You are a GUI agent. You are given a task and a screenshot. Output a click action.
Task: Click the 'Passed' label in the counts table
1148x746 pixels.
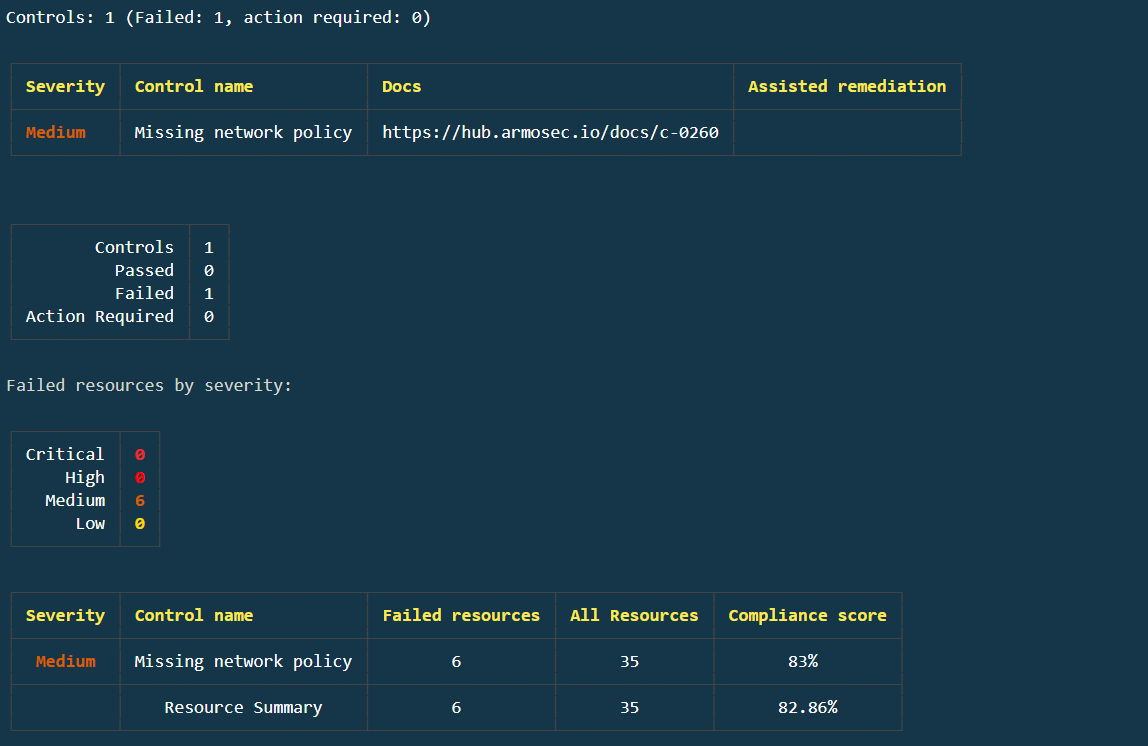[x=144, y=270]
